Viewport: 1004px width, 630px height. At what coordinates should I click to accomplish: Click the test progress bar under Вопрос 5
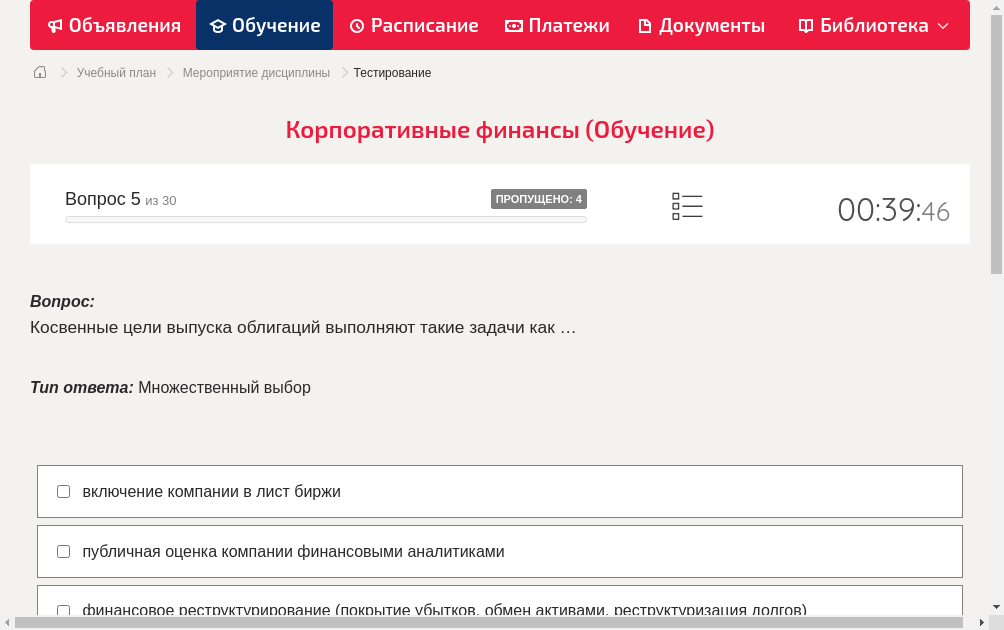[325, 219]
